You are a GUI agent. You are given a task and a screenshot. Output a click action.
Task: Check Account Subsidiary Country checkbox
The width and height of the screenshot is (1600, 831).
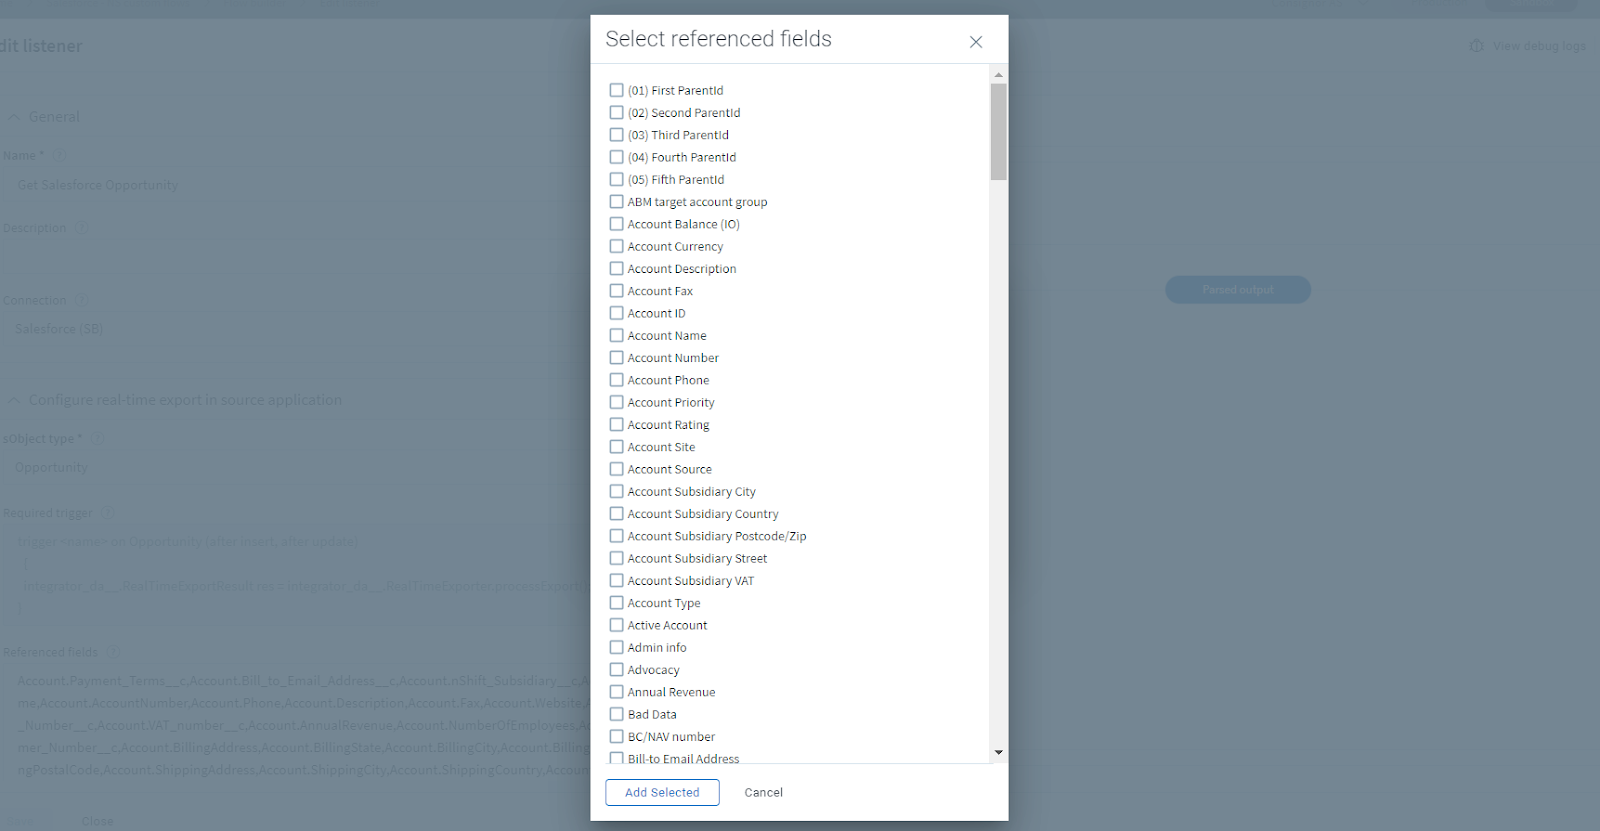[616, 514]
